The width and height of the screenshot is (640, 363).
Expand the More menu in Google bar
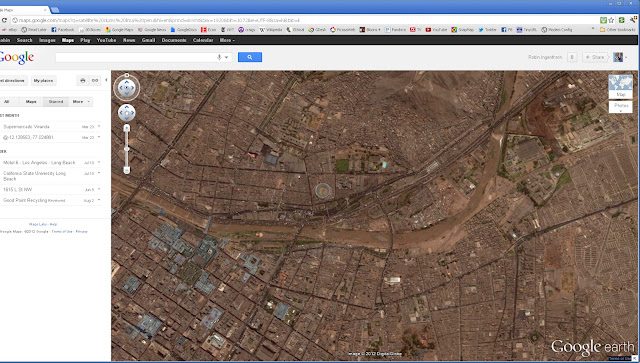coord(227,40)
